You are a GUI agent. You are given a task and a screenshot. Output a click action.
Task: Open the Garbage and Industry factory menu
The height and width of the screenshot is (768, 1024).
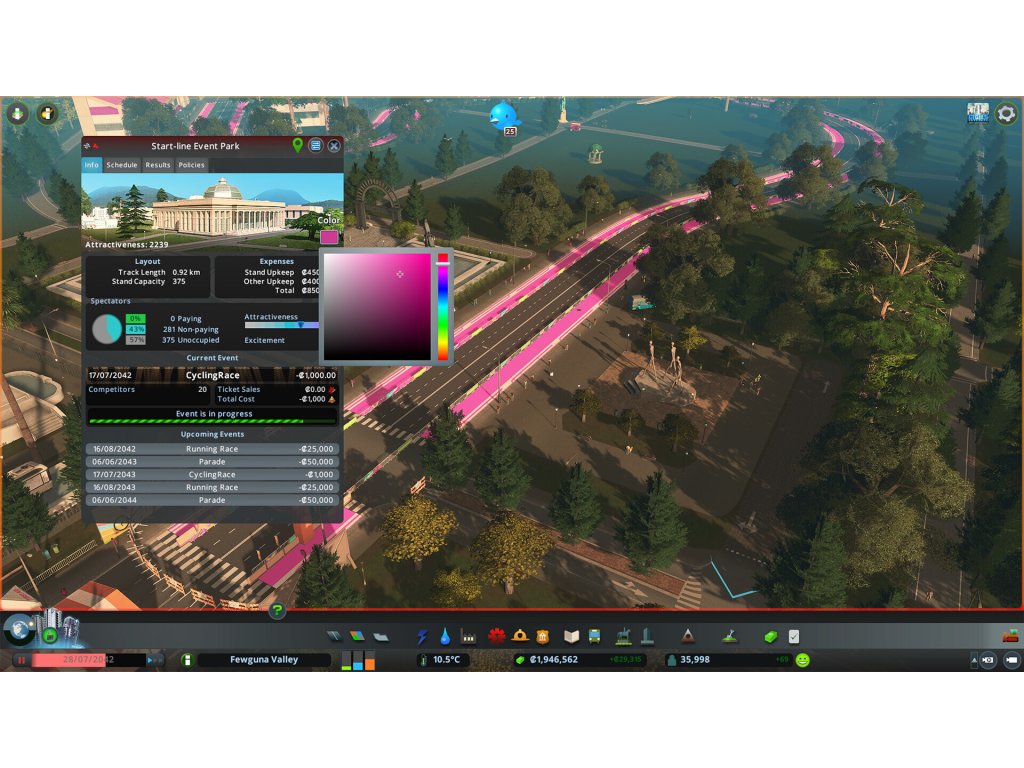click(468, 635)
